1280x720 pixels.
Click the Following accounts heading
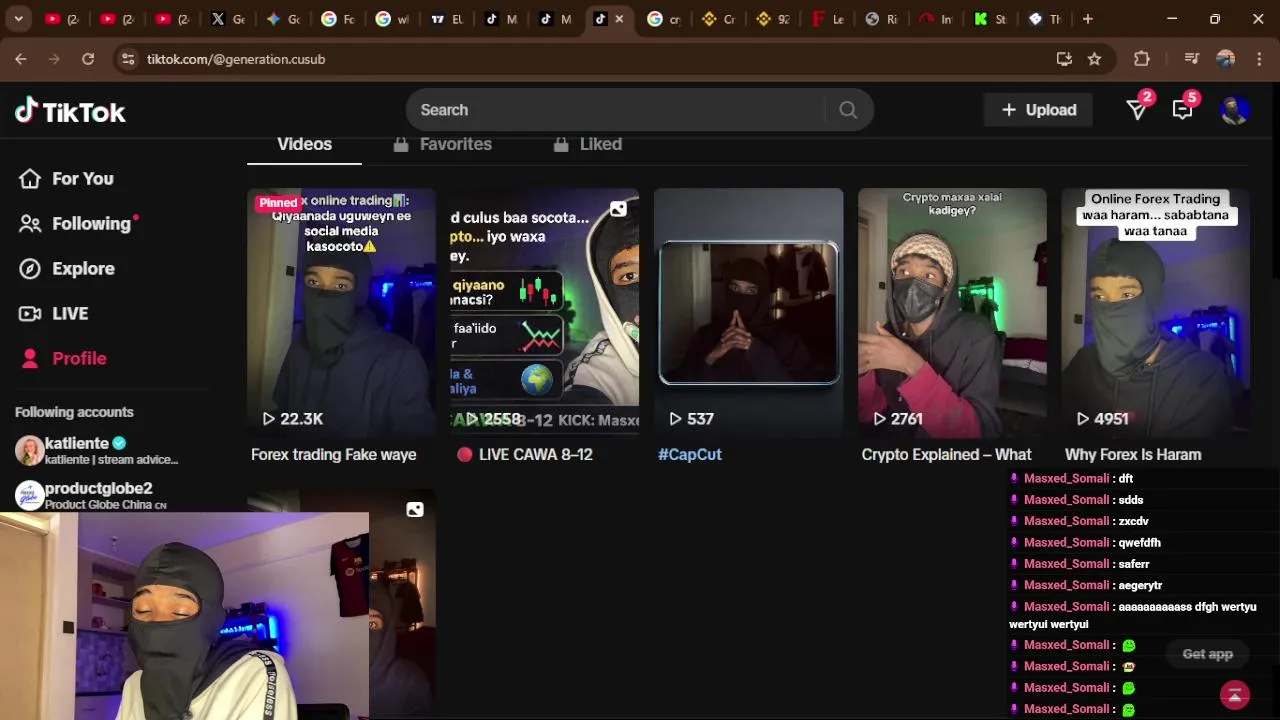point(74,412)
